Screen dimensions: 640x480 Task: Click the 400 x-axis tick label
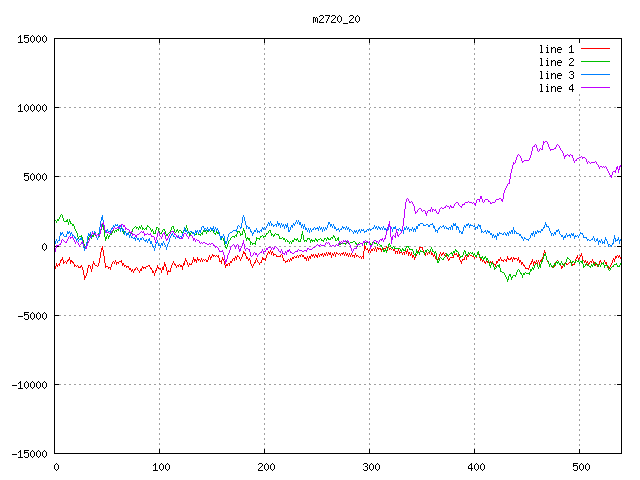tap(475, 467)
